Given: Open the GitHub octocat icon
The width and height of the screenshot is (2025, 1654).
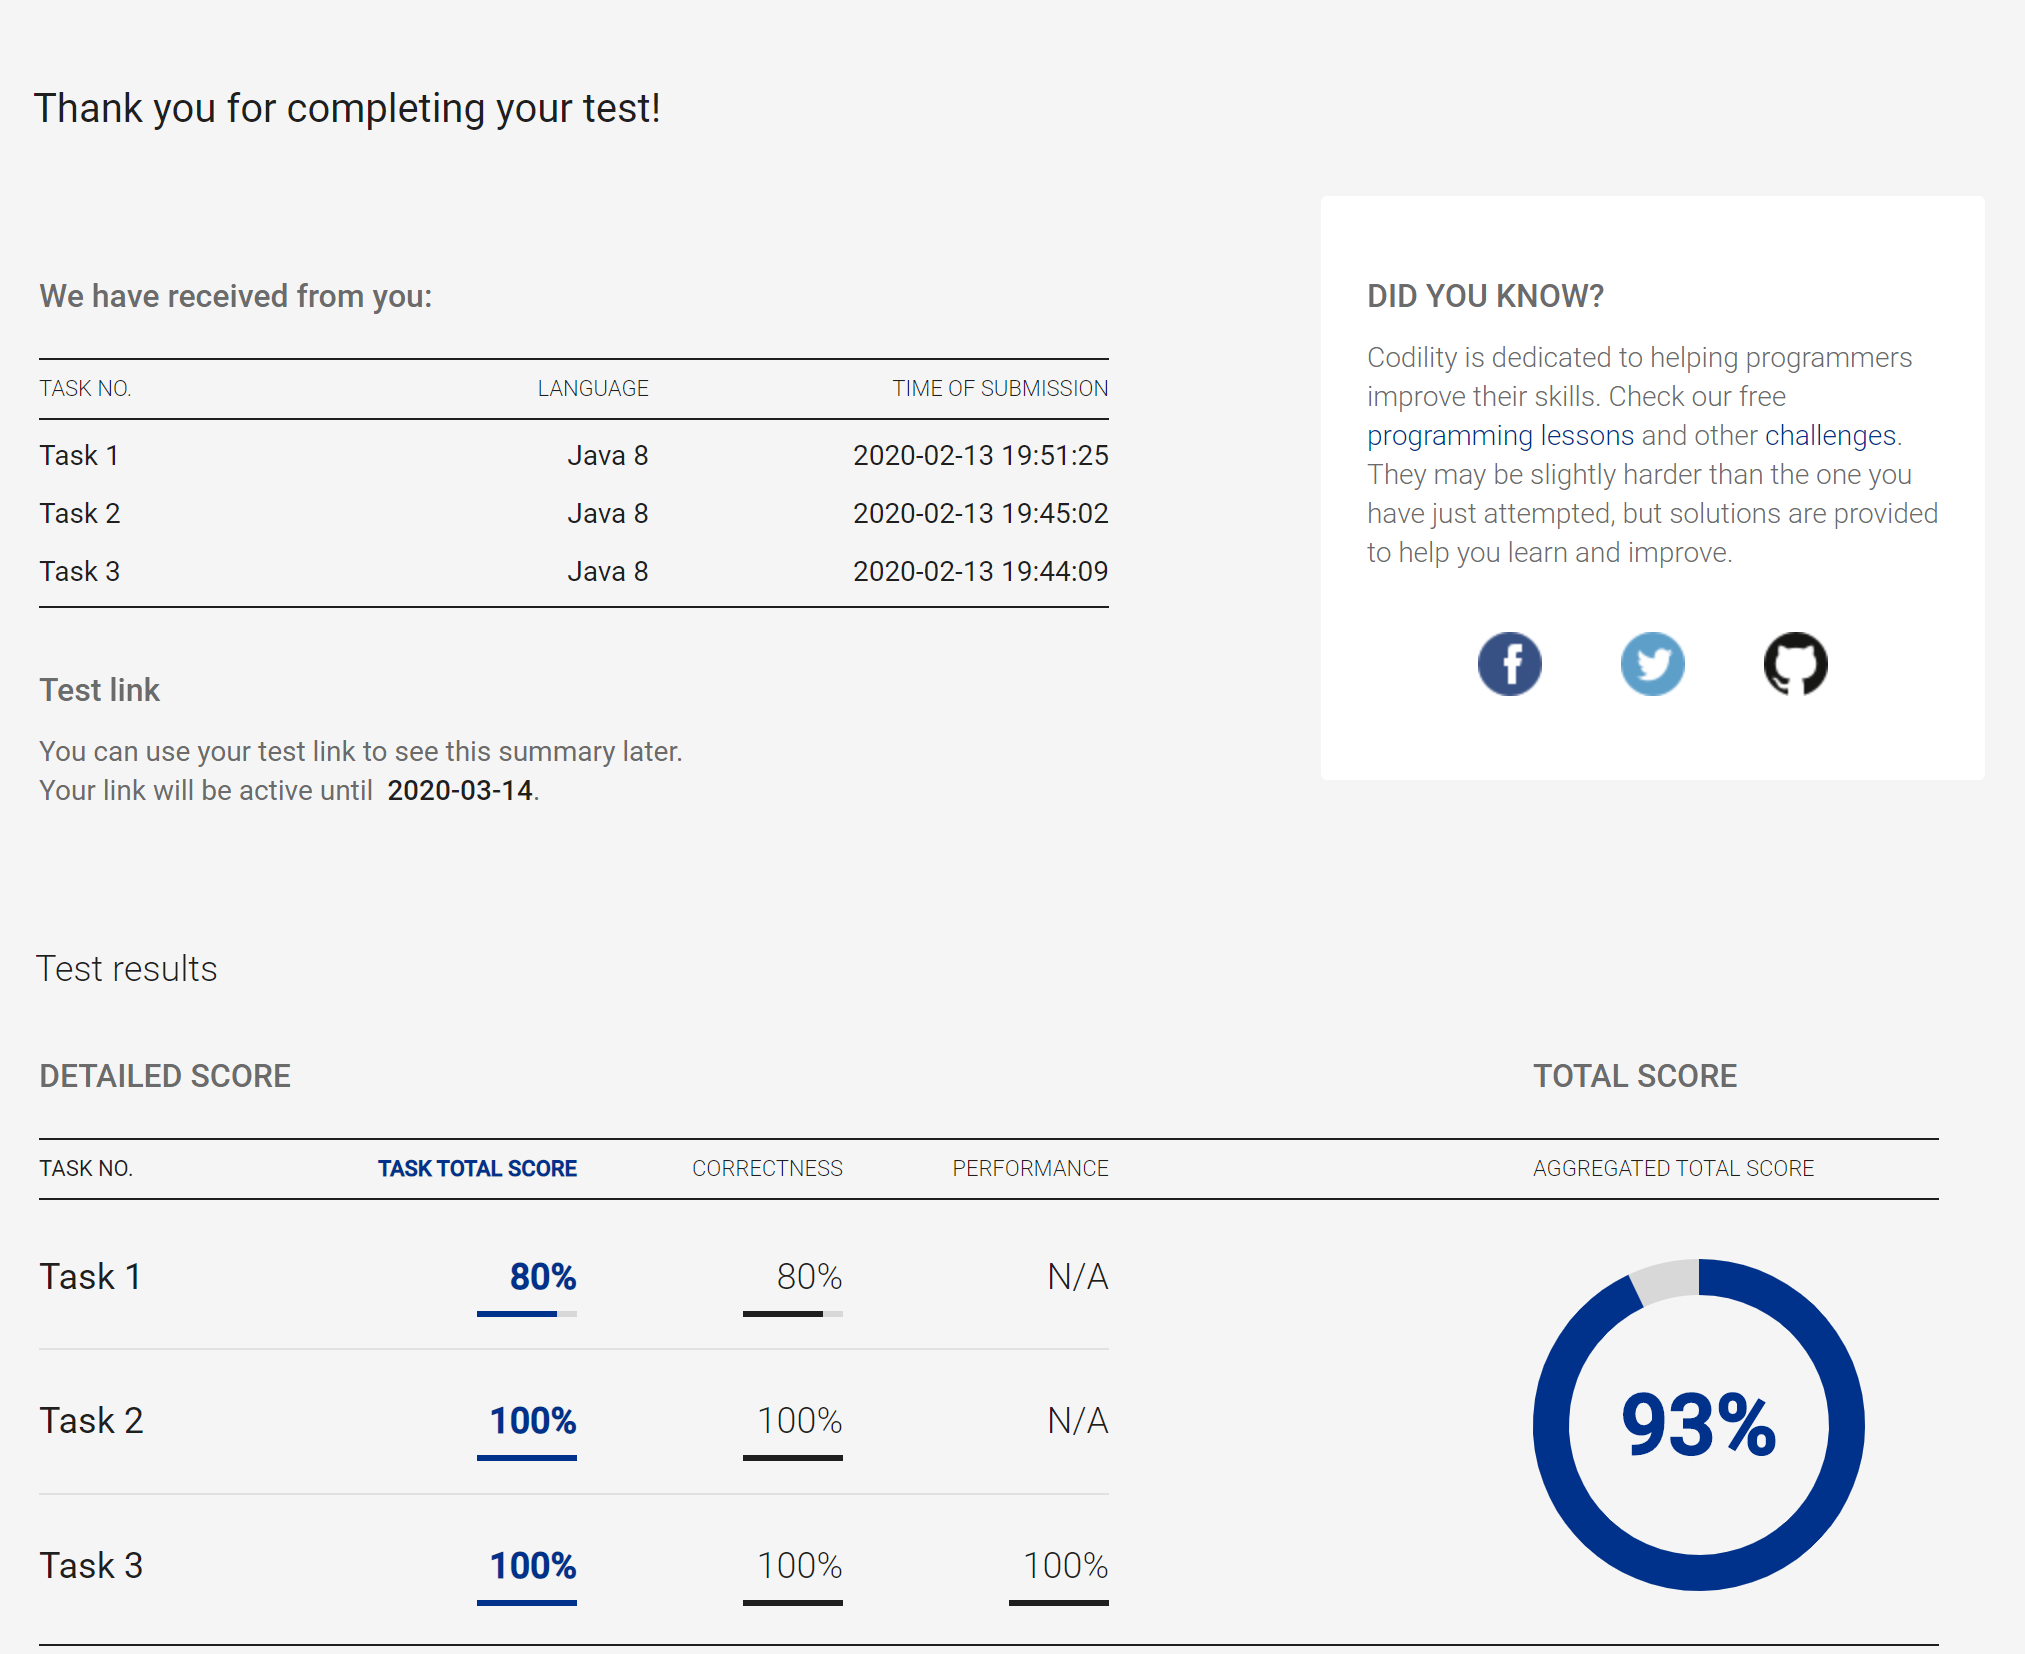Looking at the screenshot, I should click(x=1795, y=664).
